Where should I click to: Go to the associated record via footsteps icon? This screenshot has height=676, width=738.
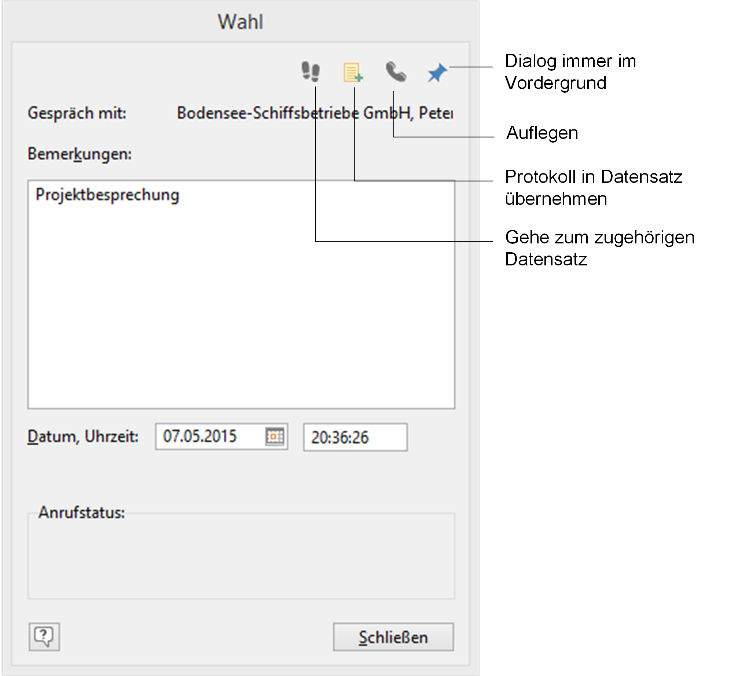point(311,72)
